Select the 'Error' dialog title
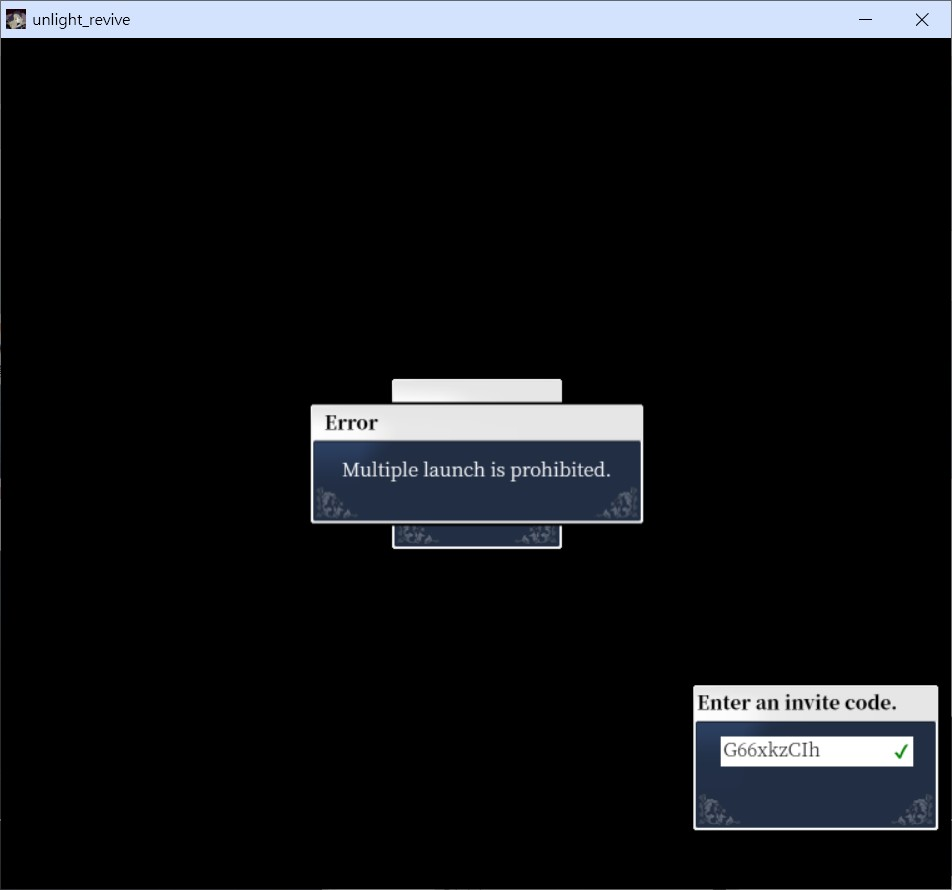This screenshot has height=890, width=952. coord(351,423)
